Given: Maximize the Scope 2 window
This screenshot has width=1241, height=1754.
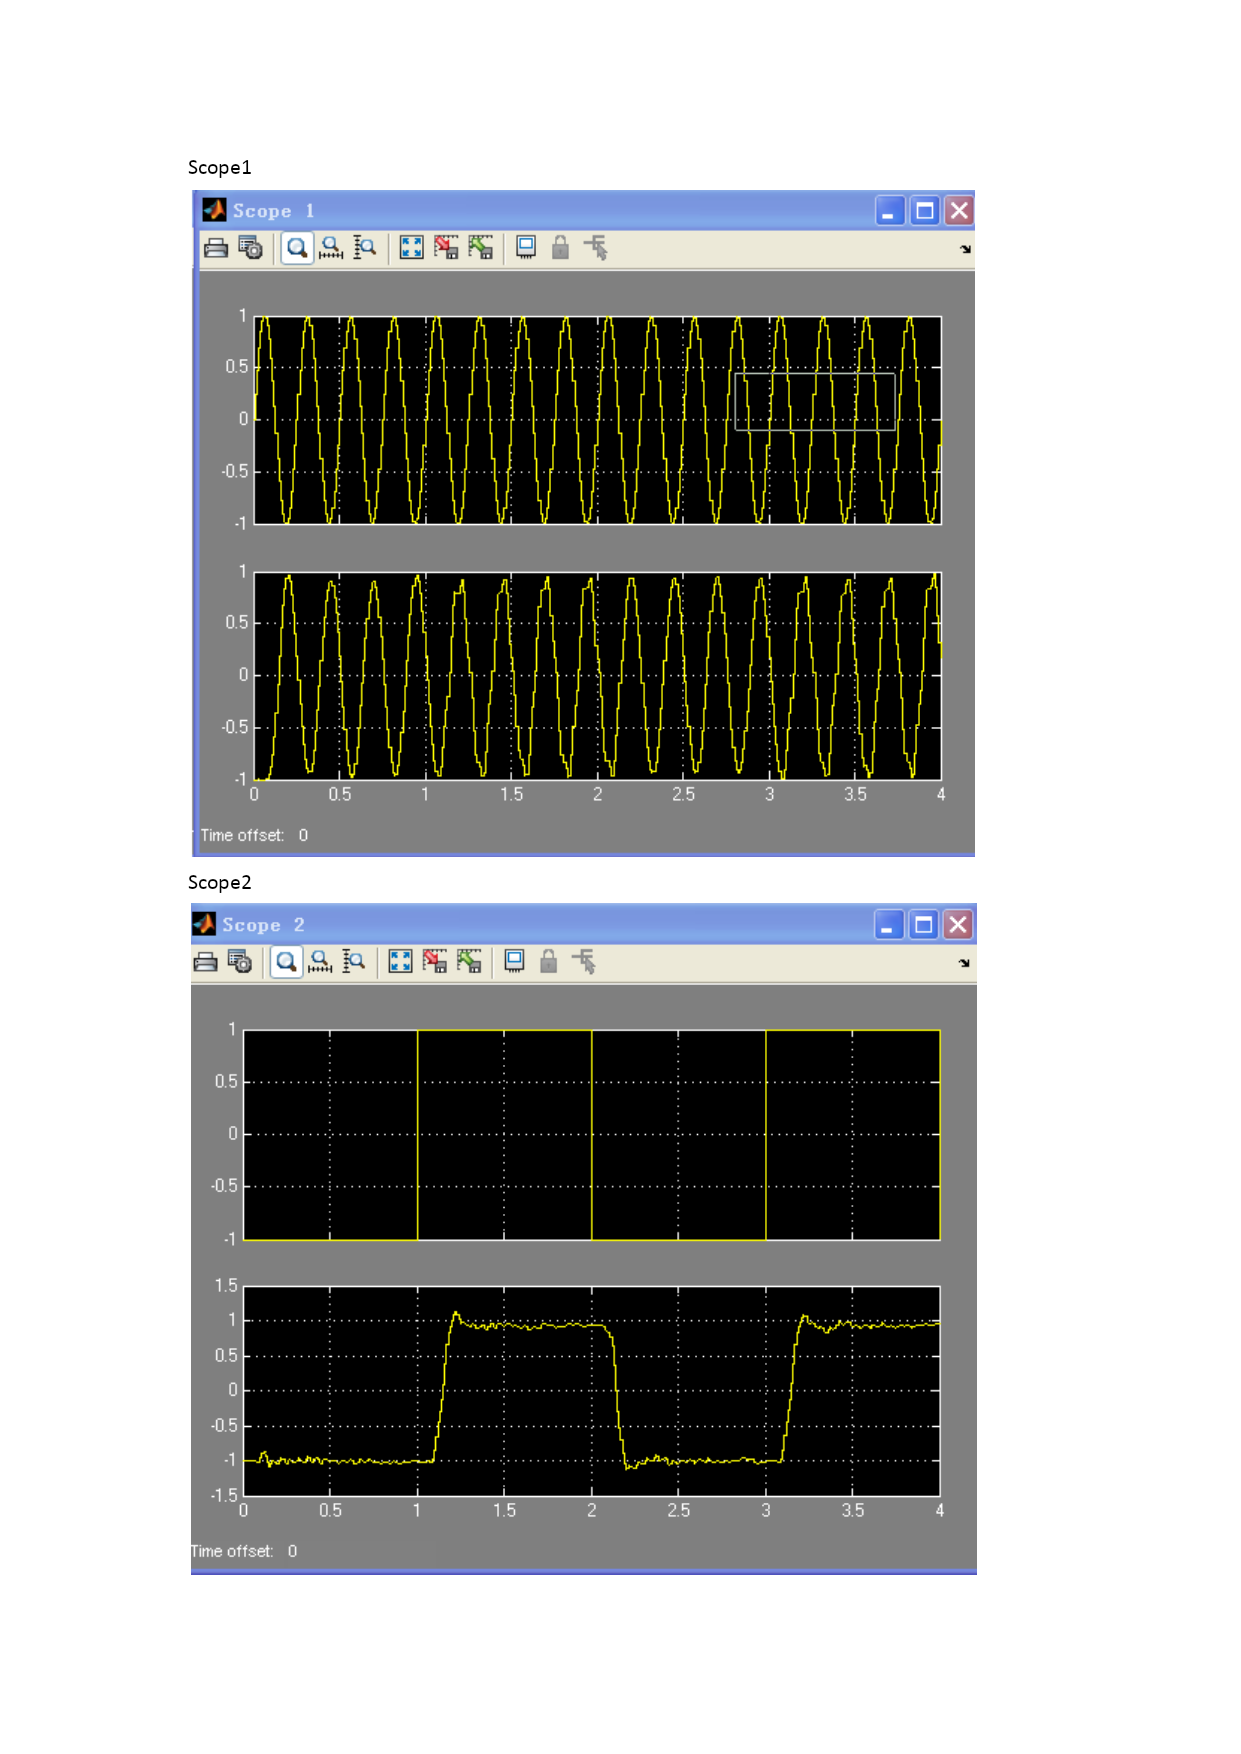Looking at the screenshot, I should [924, 925].
